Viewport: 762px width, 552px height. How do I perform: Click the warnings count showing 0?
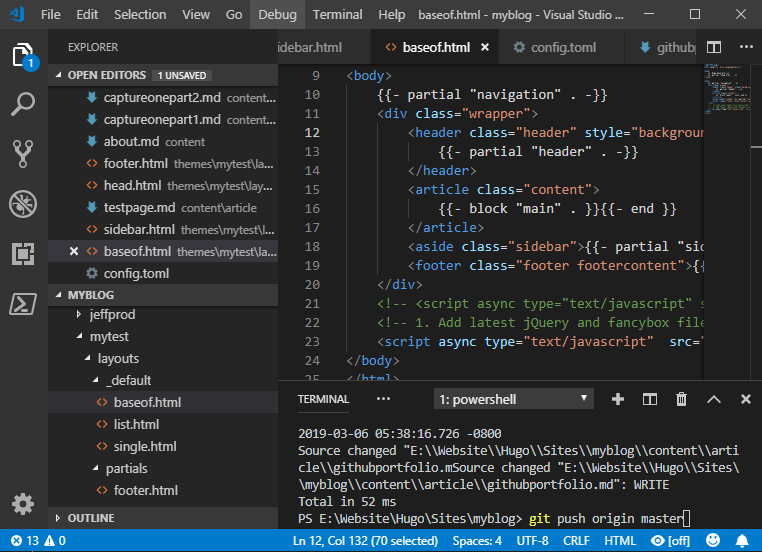[x=55, y=540]
